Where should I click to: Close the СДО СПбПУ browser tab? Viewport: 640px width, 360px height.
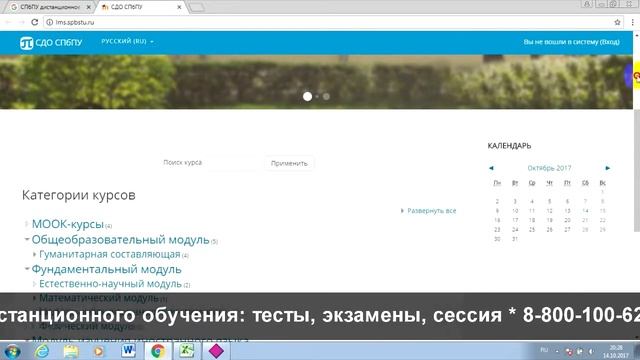click(x=179, y=7)
